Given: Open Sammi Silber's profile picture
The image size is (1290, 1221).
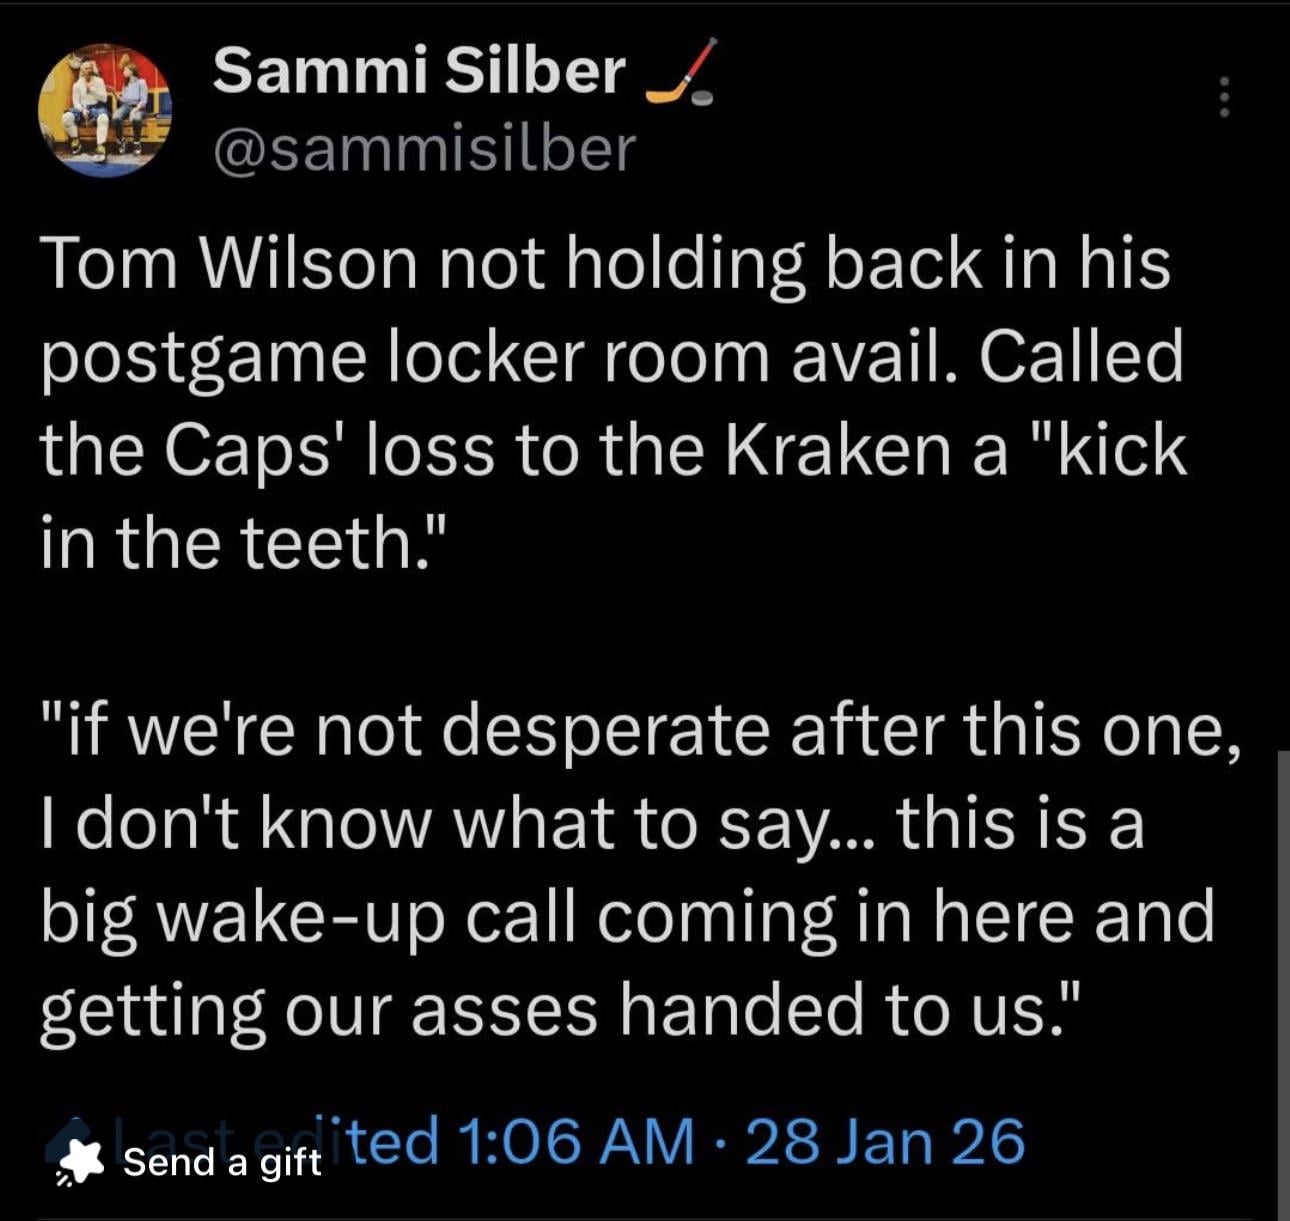Looking at the screenshot, I should 104,111.
